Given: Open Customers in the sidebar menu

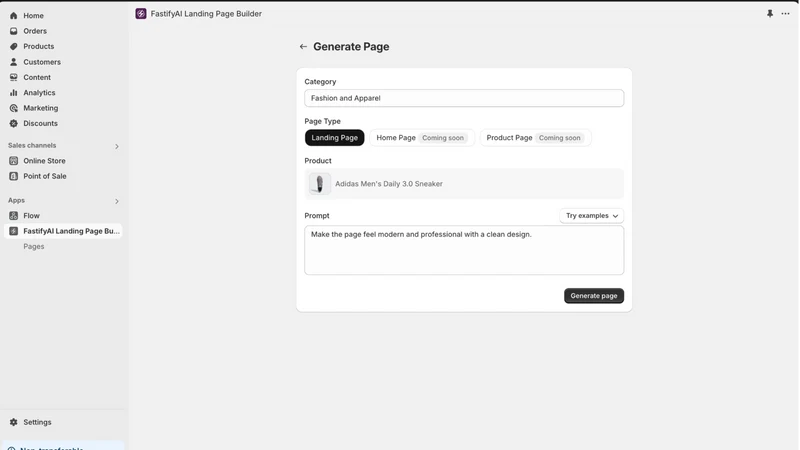Looking at the screenshot, I should pyautogui.click(x=42, y=62).
